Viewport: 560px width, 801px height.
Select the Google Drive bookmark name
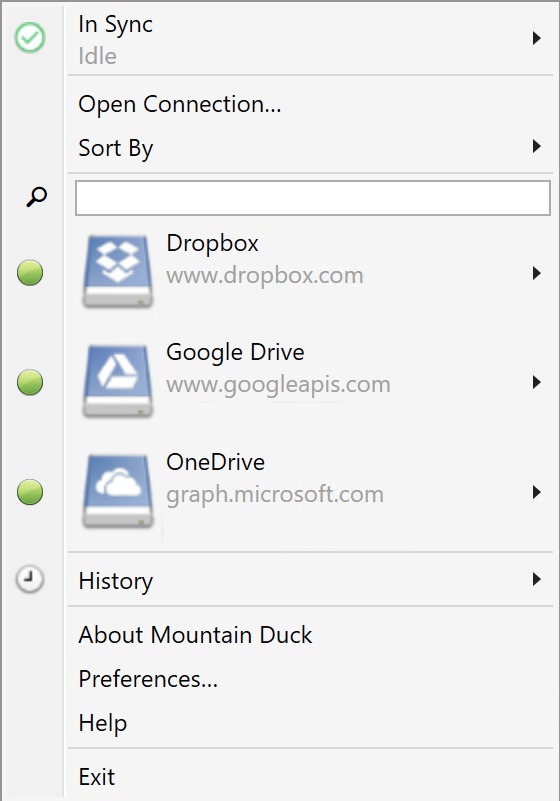coord(236,353)
